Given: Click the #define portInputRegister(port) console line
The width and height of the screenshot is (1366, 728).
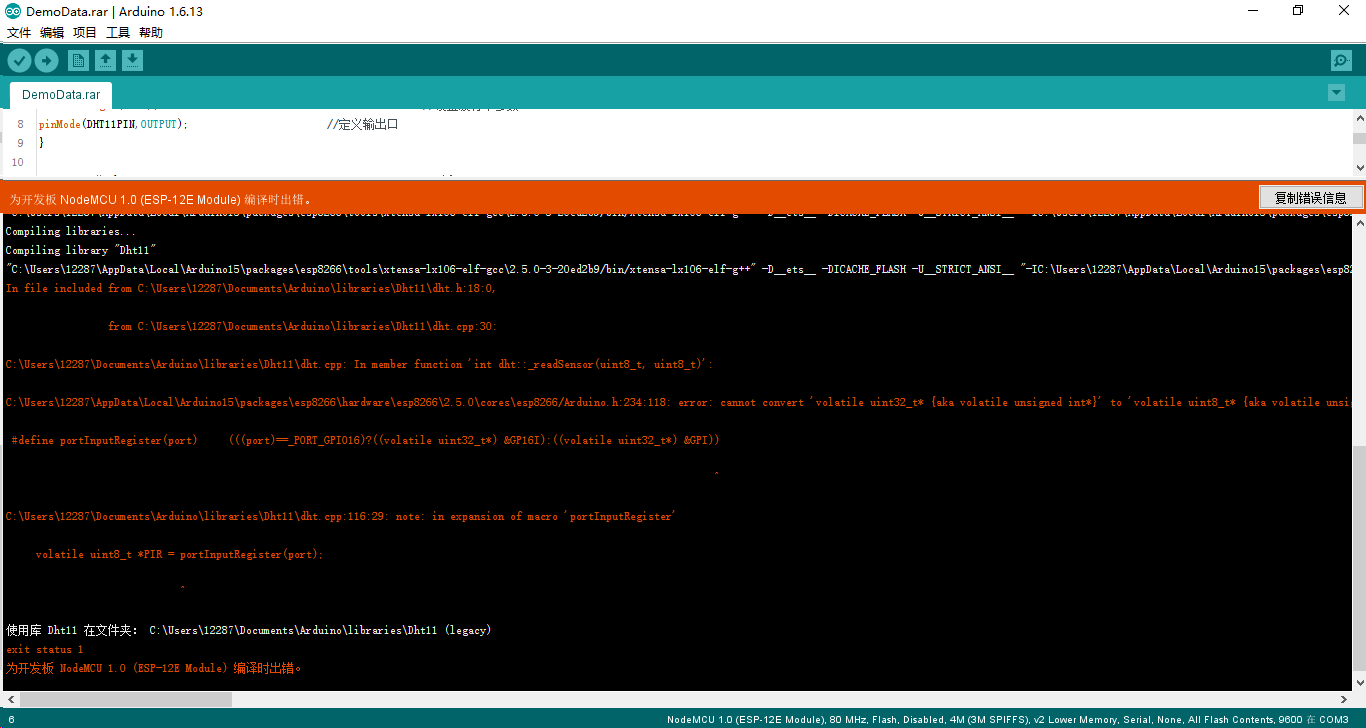Looking at the screenshot, I should click(x=366, y=441).
